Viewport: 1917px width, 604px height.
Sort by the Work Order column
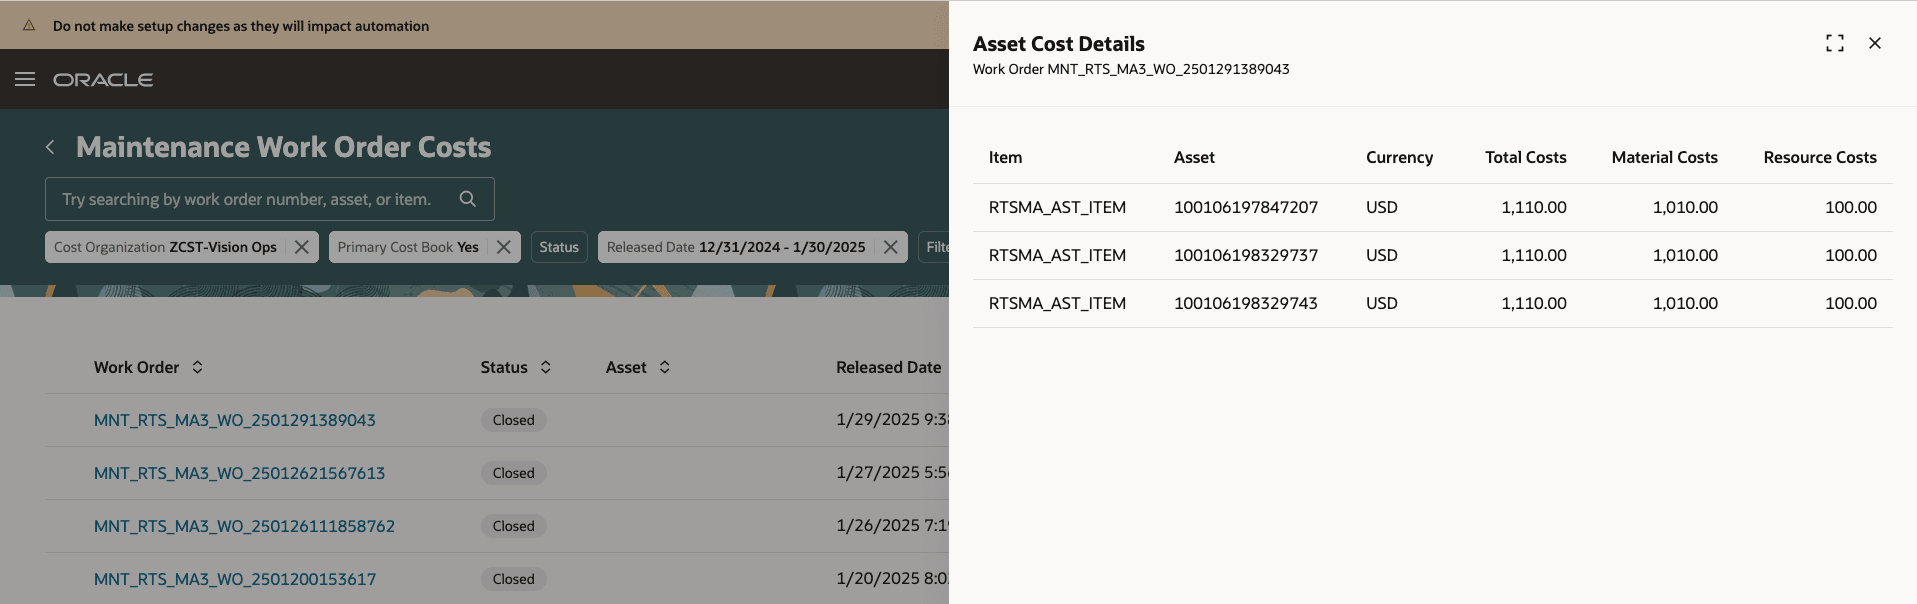198,367
